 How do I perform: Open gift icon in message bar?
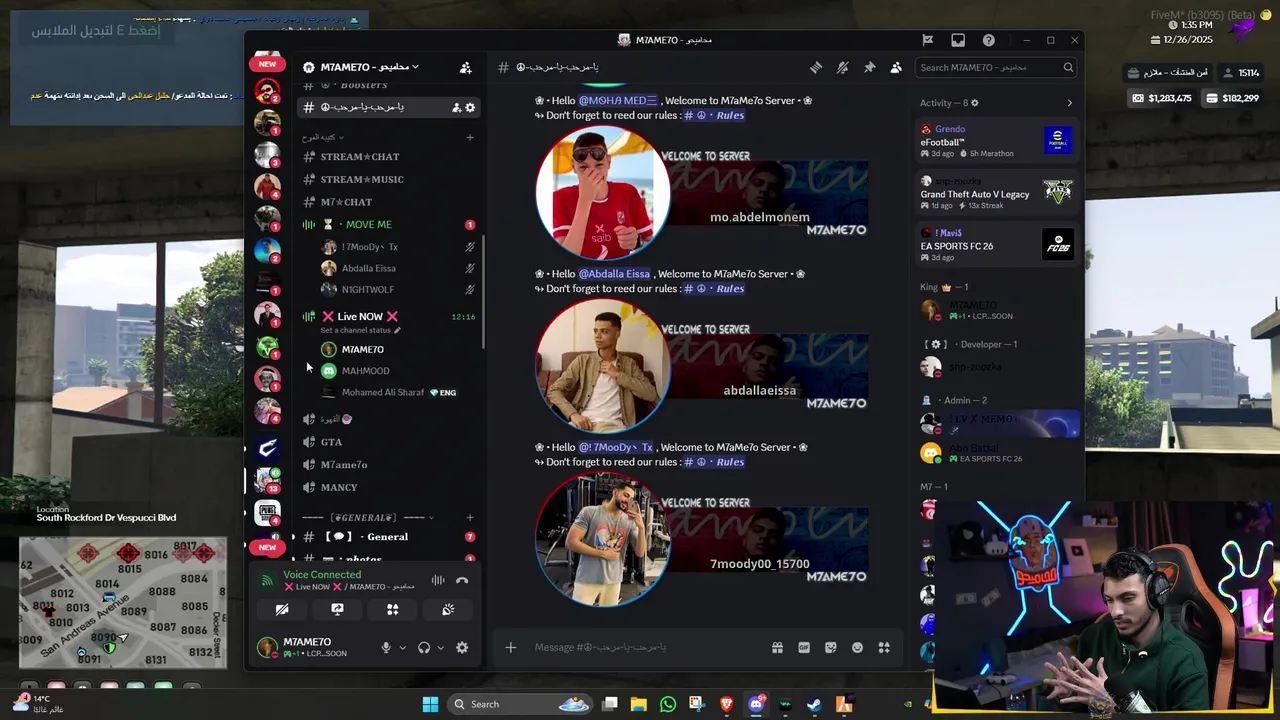point(777,647)
